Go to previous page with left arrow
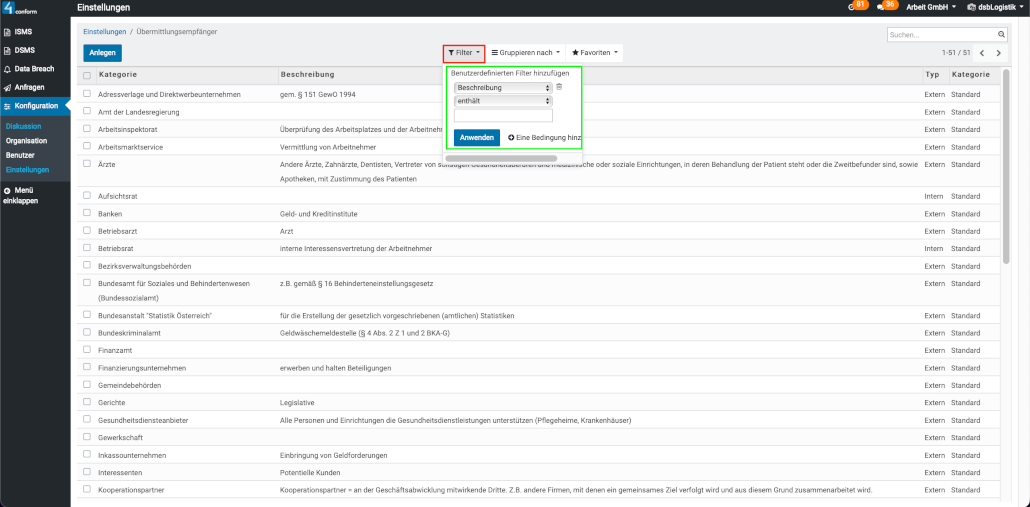Viewport: 1030px width, 507px height. [x=981, y=53]
